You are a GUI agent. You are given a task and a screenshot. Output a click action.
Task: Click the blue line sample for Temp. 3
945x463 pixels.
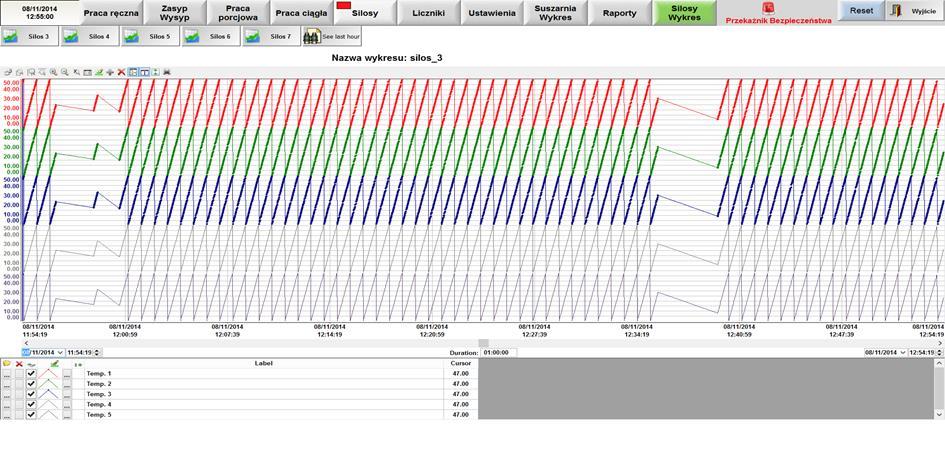pyautogui.click(x=48, y=394)
